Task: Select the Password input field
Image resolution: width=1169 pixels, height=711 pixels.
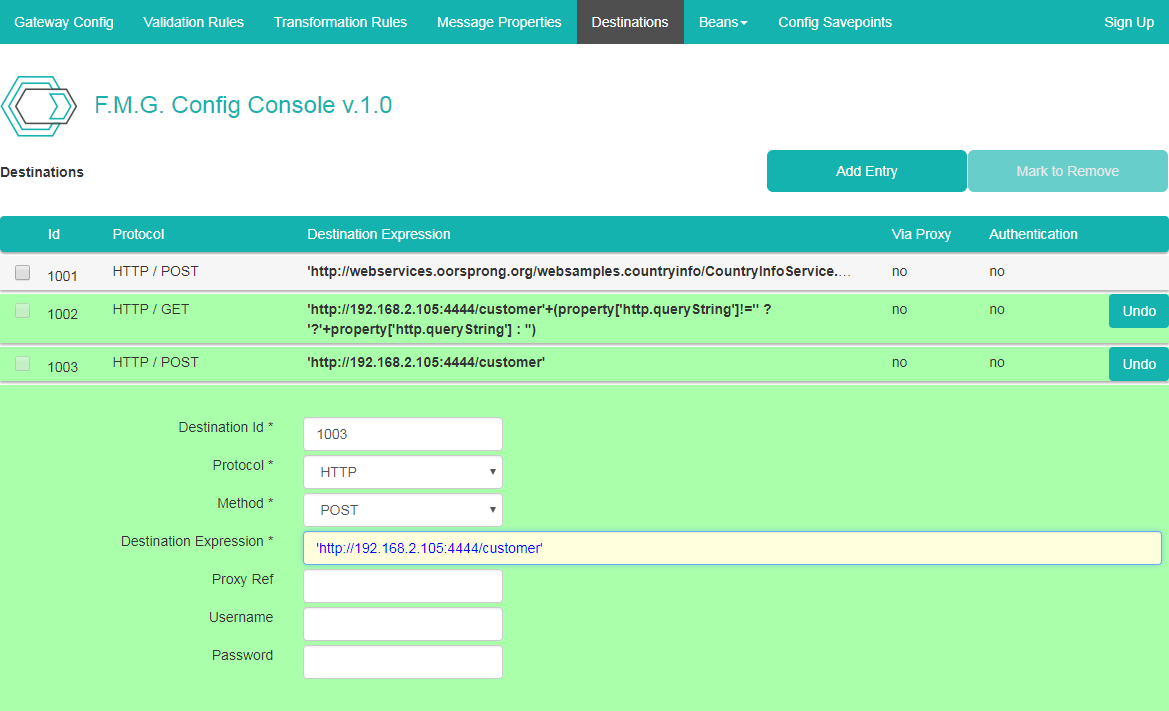Action: [x=402, y=662]
